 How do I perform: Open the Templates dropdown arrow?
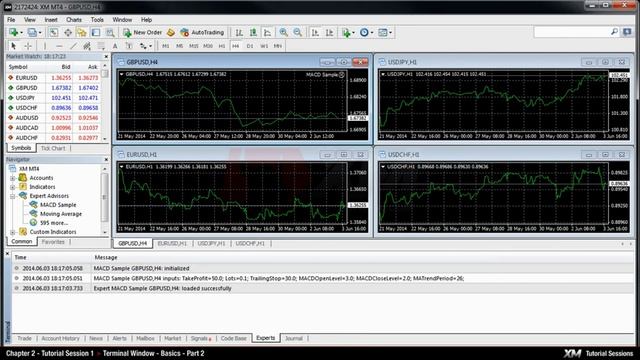click(391, 33)
